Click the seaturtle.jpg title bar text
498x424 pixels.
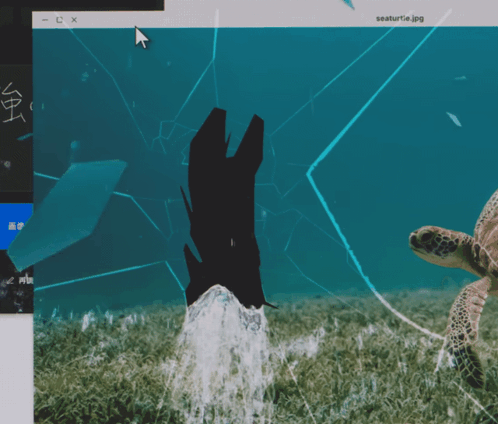coord(400,18)
